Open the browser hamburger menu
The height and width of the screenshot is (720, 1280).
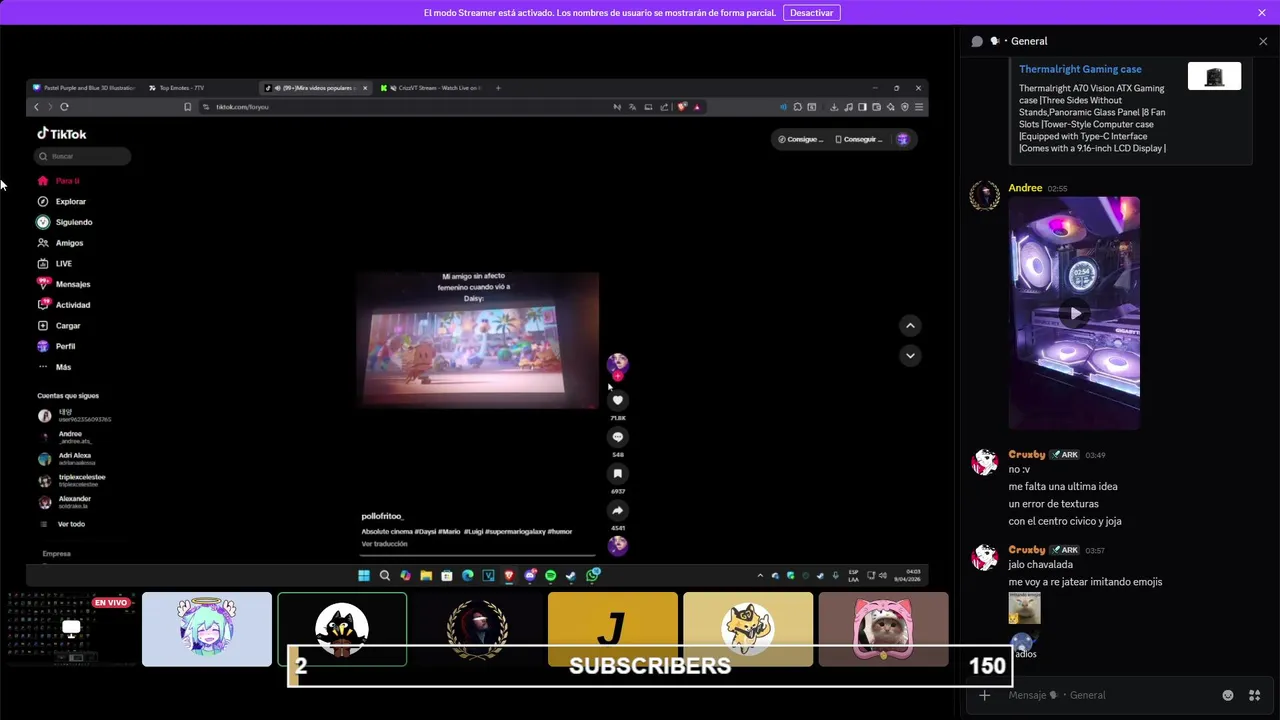pos(919,107)
